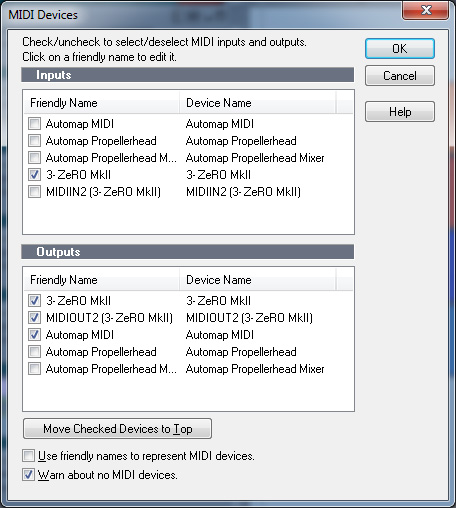Uncheck the MIDIOUT2 (3- ZeRO MkII) output checkbox
The image size is (456, 508).
[34, 318]
